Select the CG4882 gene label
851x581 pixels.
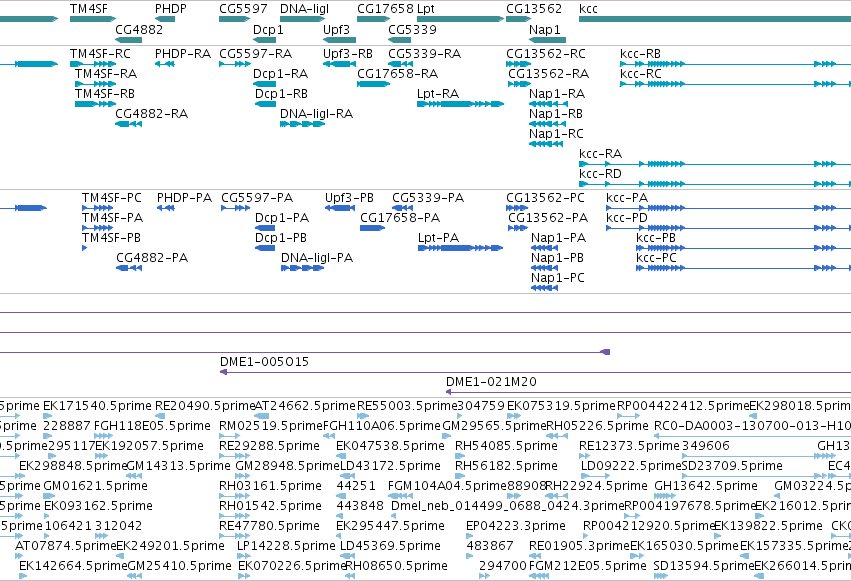coord(139,29)
